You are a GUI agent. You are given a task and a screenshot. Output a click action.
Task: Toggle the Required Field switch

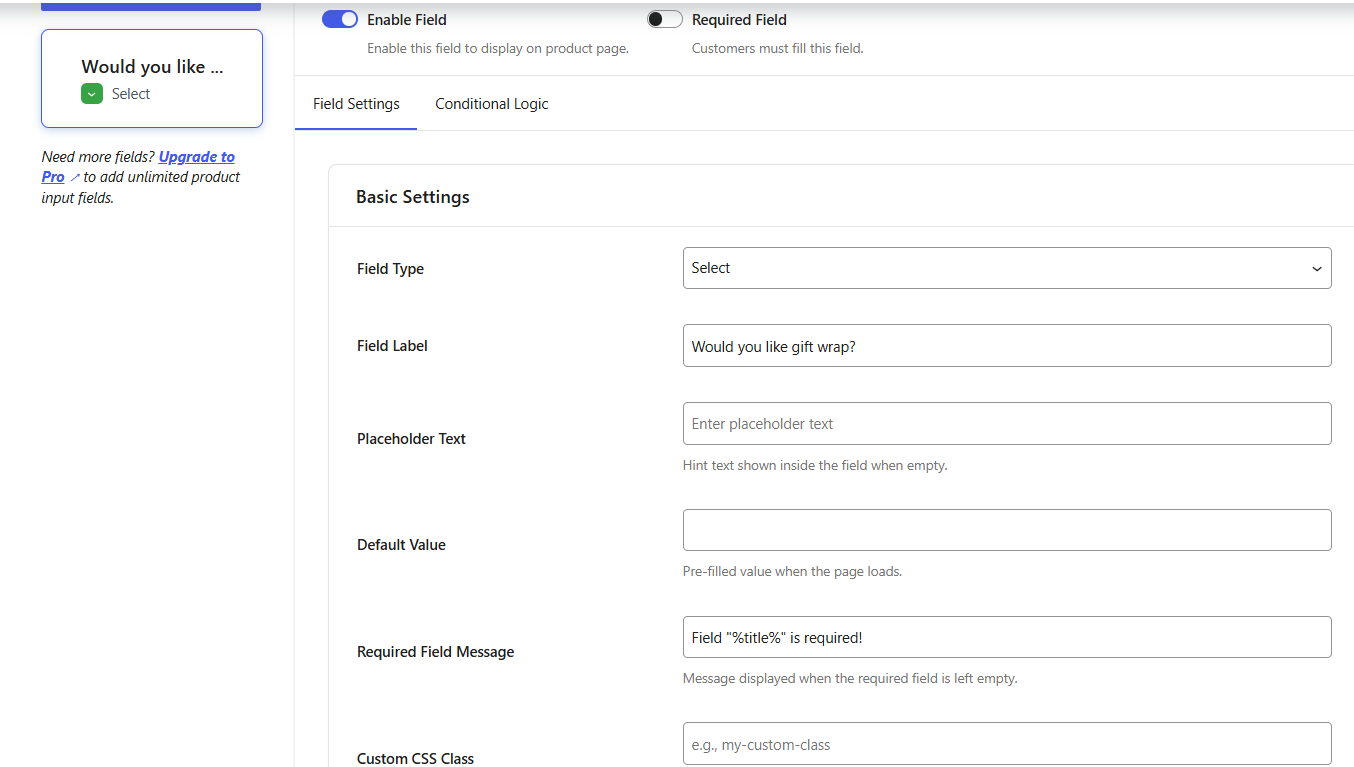click(x=665, y=19)
